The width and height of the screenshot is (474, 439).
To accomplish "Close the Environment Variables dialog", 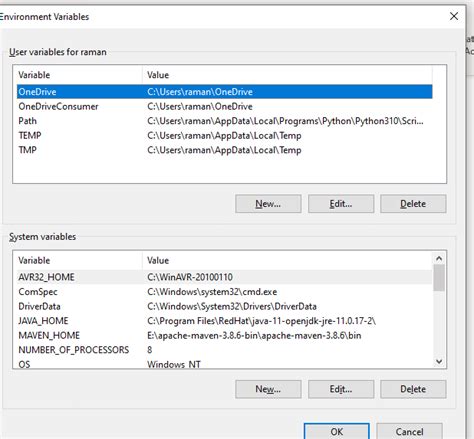I will point(454,16).
